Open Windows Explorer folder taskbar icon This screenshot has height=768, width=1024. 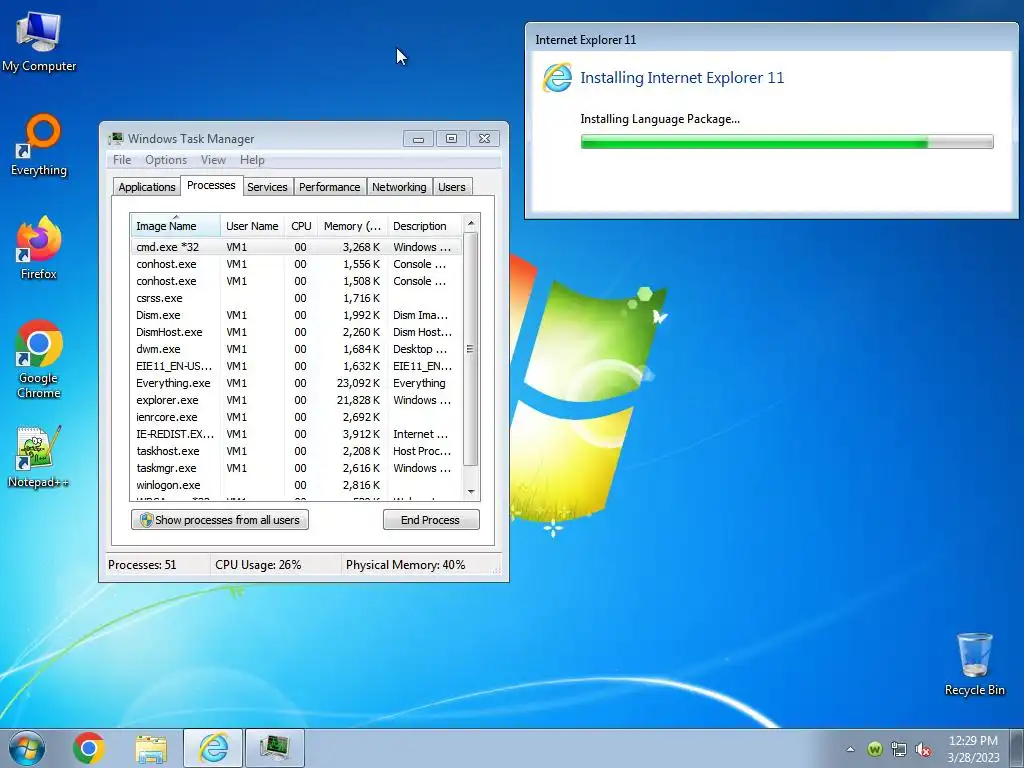coord(151,748)
